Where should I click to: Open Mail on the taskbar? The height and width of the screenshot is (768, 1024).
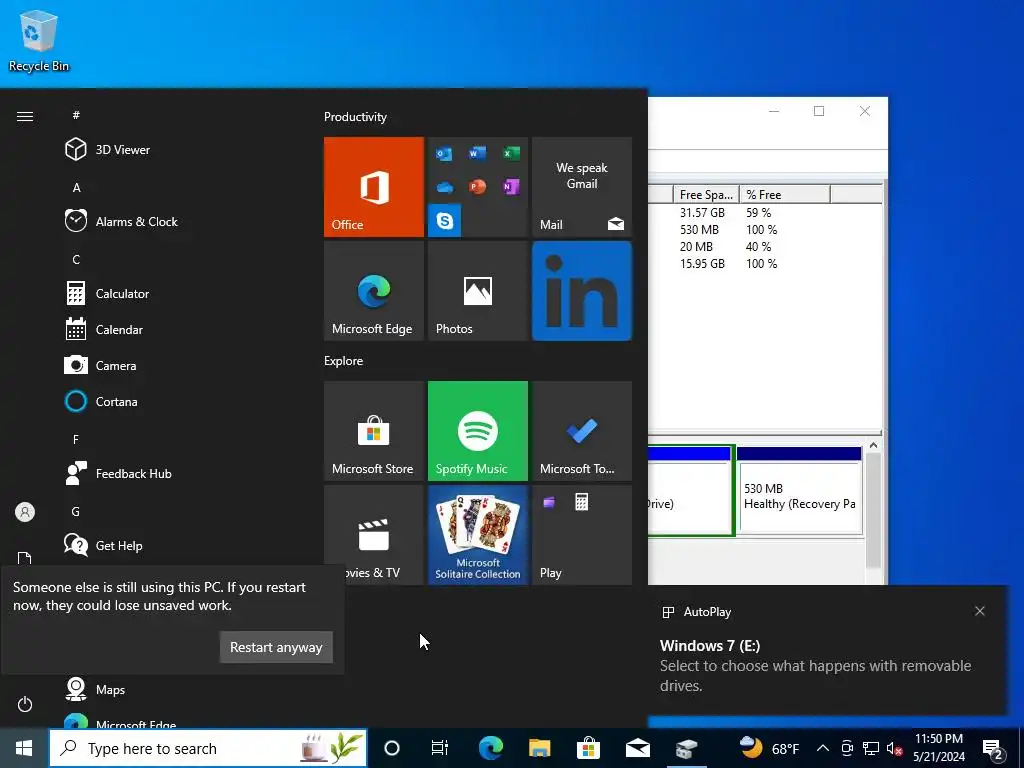point(637,748)
